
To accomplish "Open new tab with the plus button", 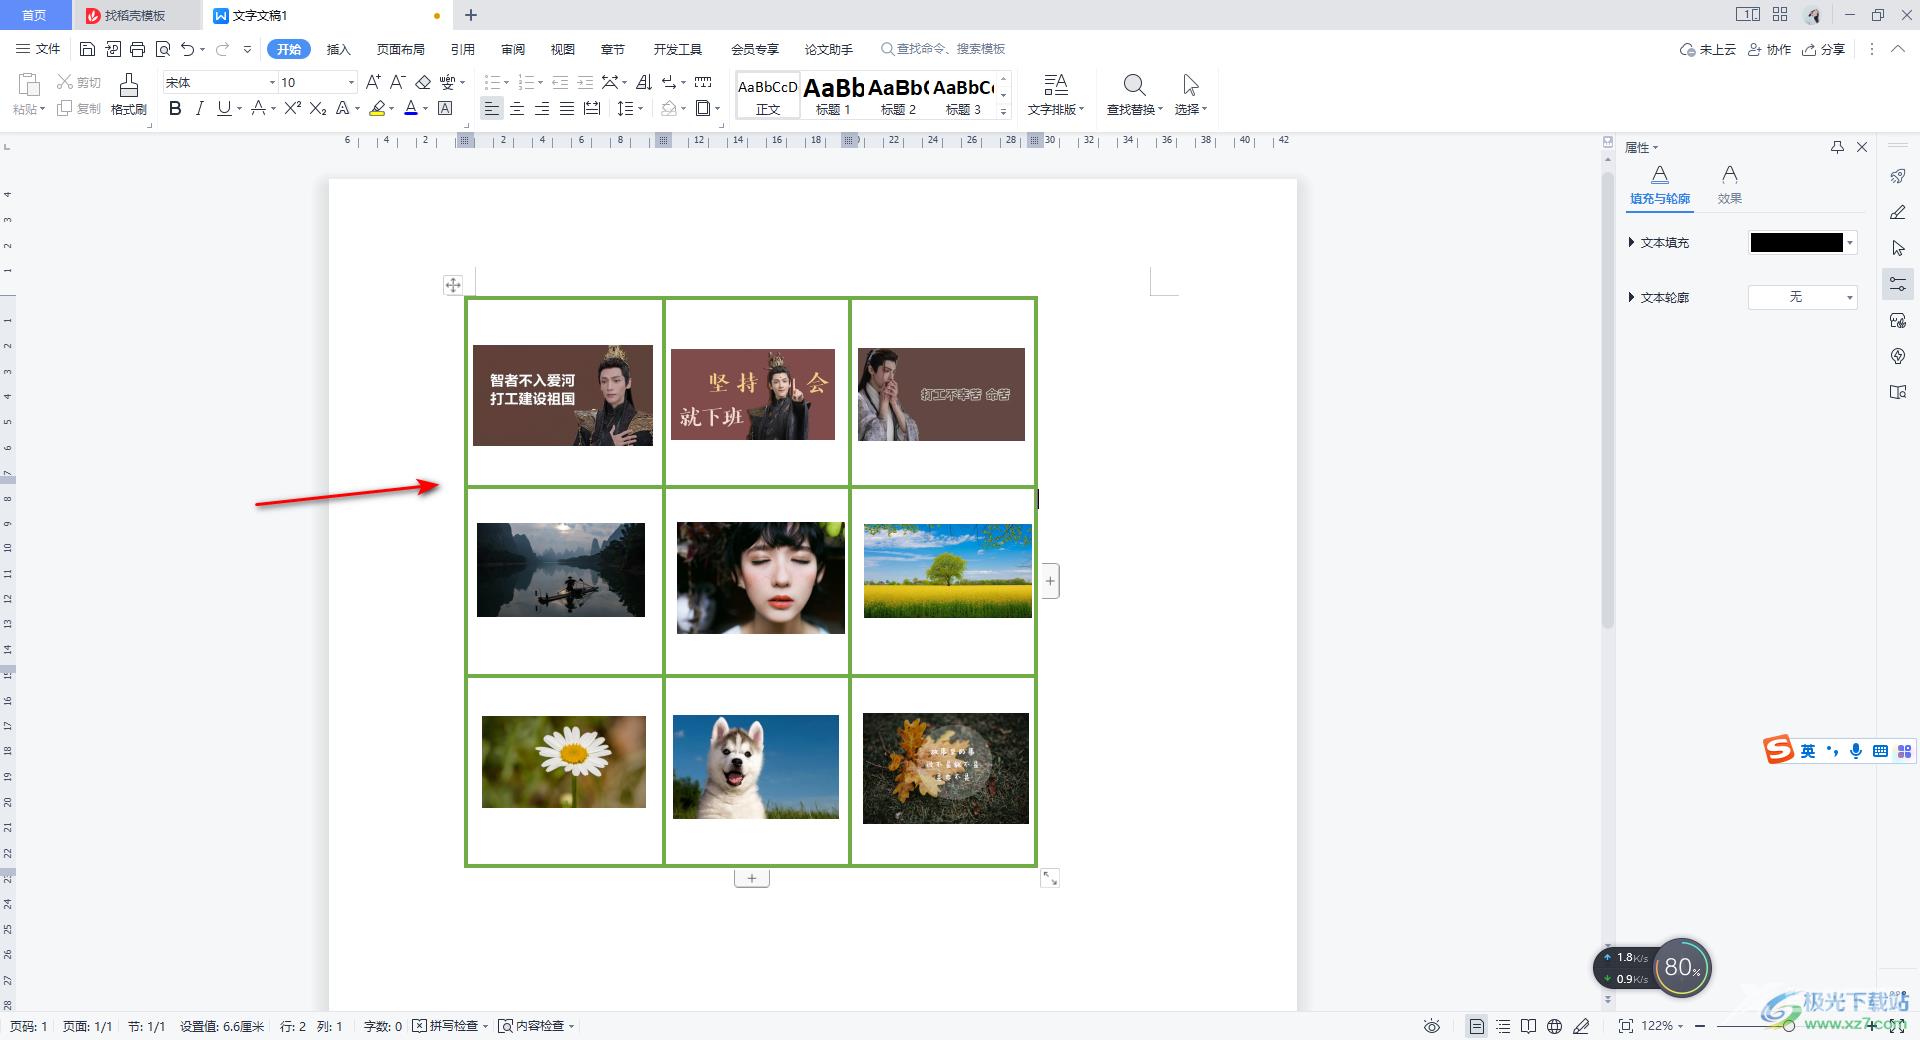I will [471, 15].
